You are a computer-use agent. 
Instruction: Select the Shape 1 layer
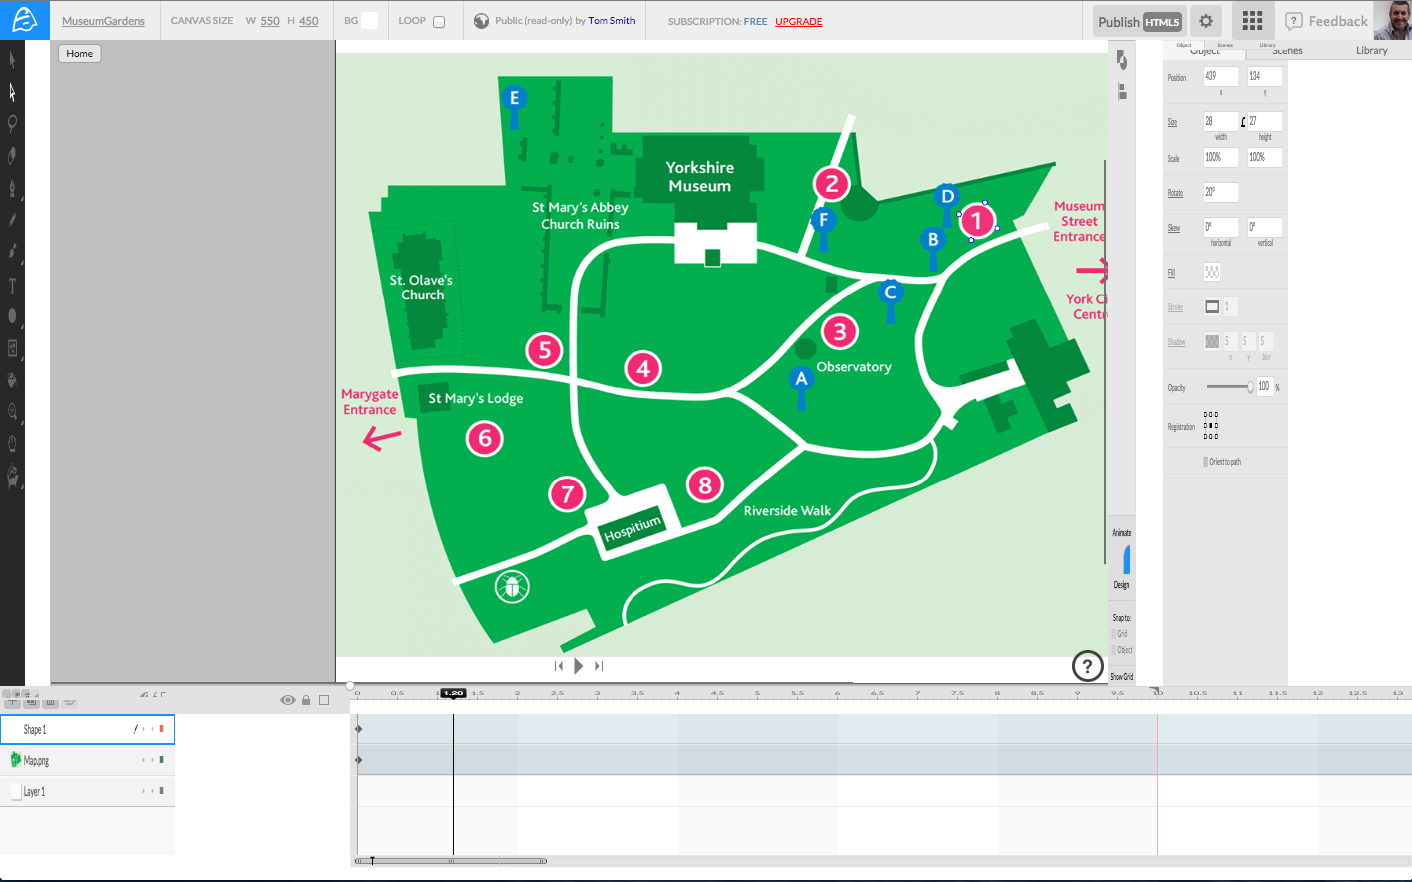point(87,729)
